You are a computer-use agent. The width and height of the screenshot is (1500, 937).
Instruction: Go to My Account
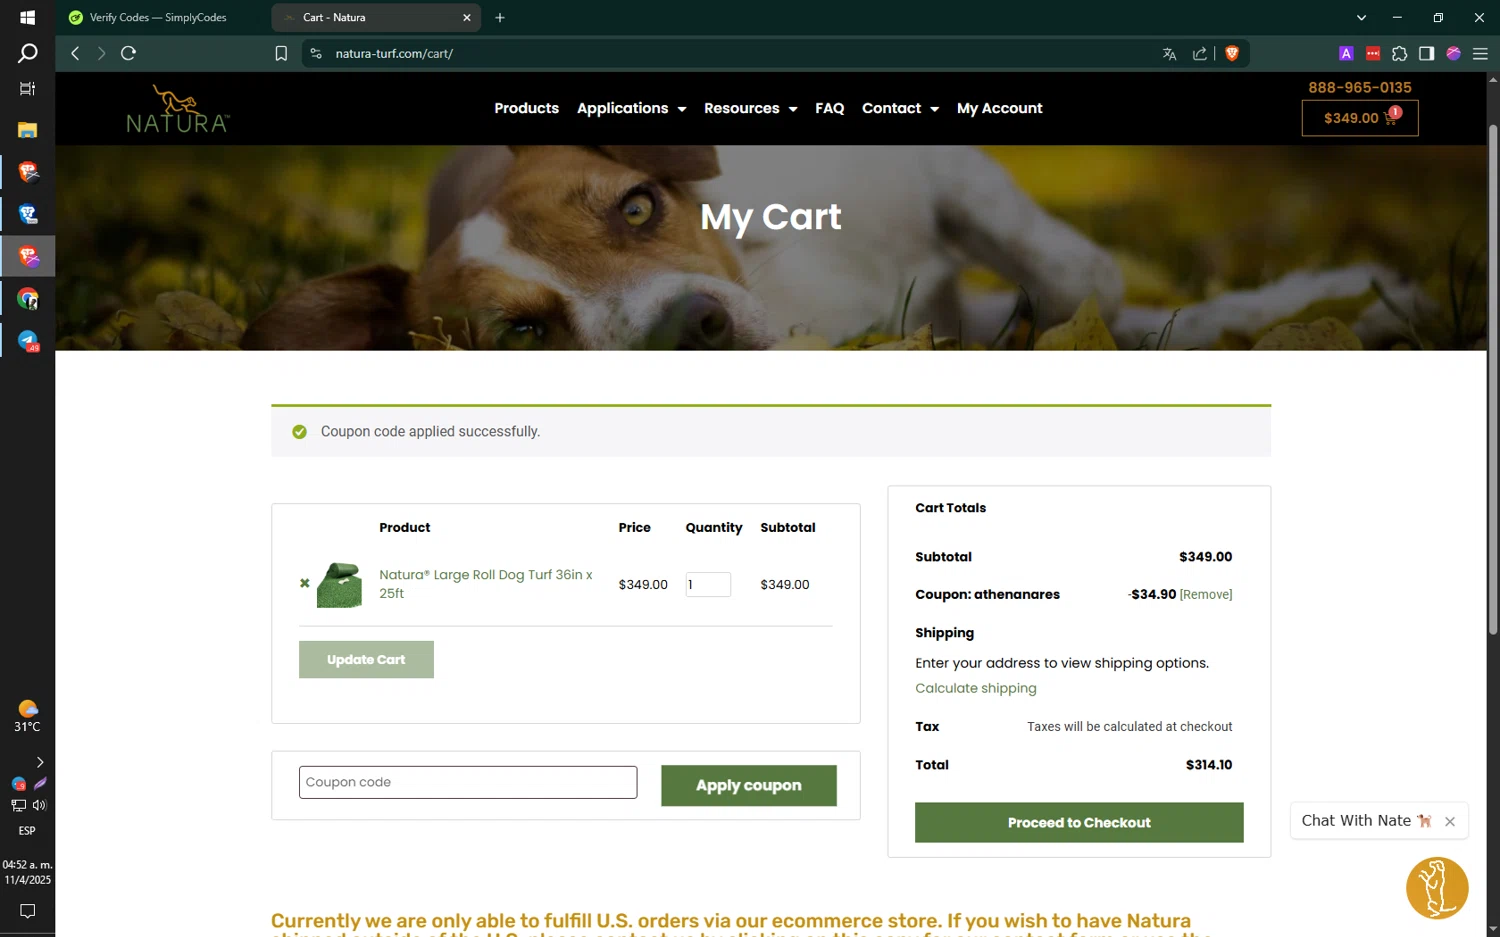tap(999, 108)
